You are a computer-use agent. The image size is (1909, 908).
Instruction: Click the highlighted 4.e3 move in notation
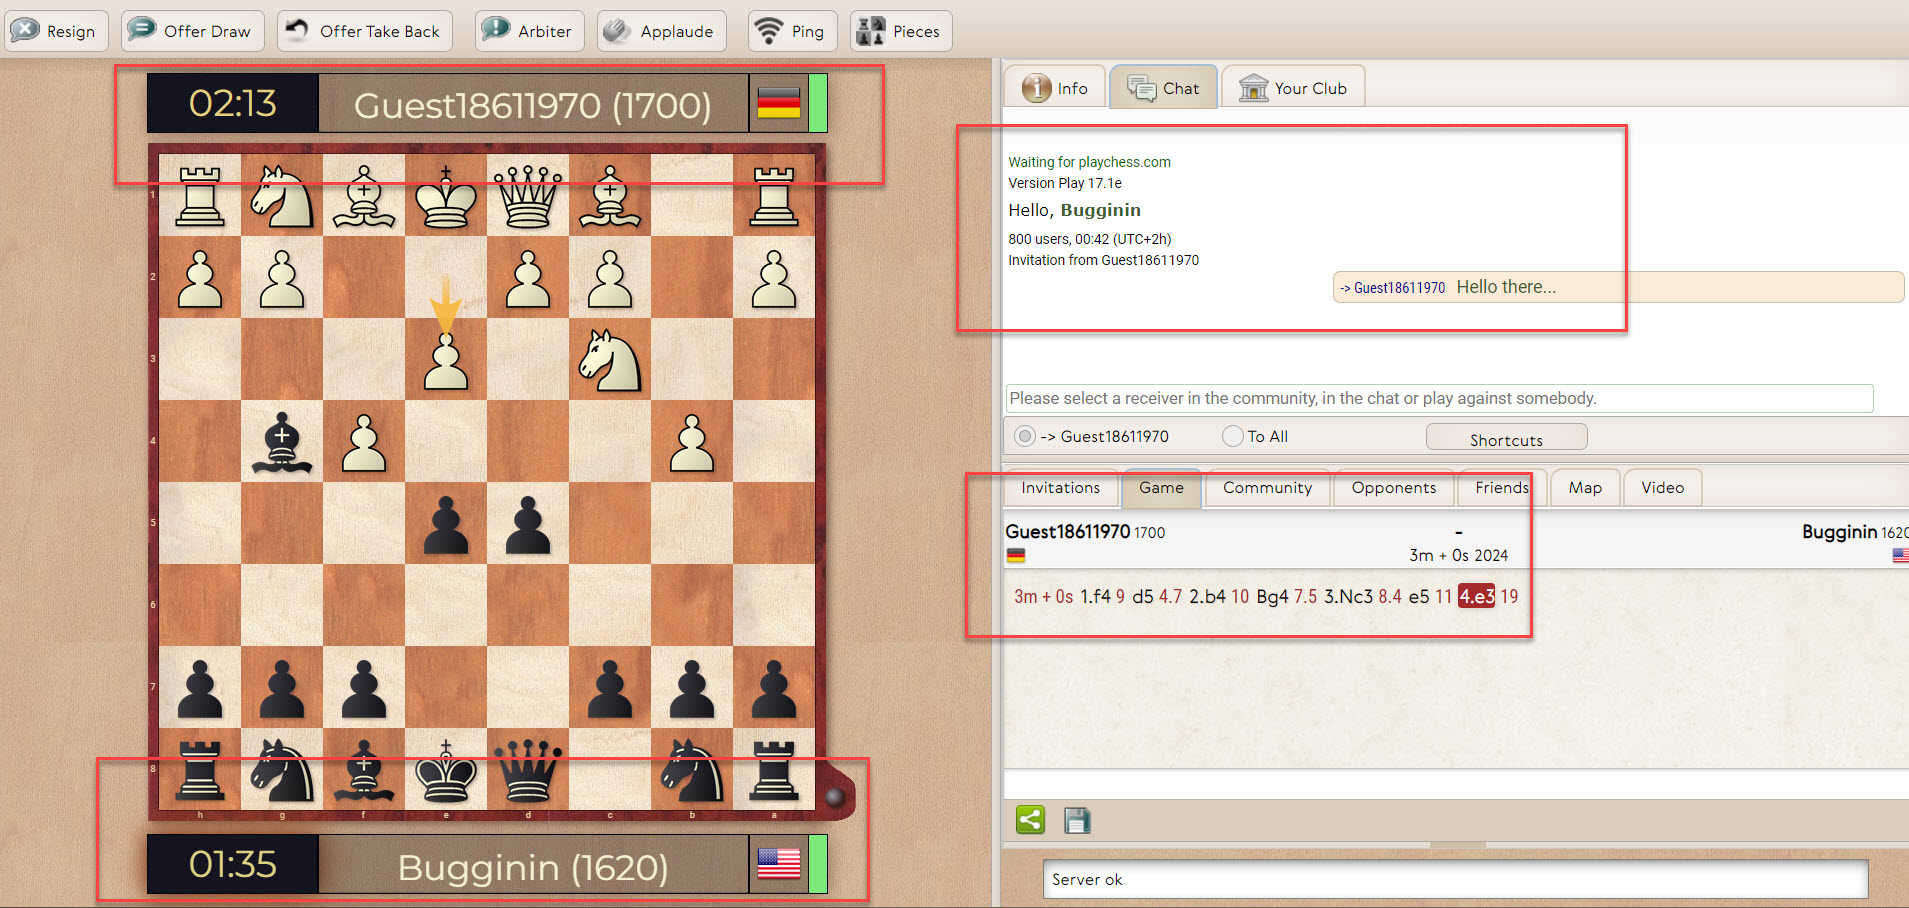pyautogui.click(x=1476, y=597)
